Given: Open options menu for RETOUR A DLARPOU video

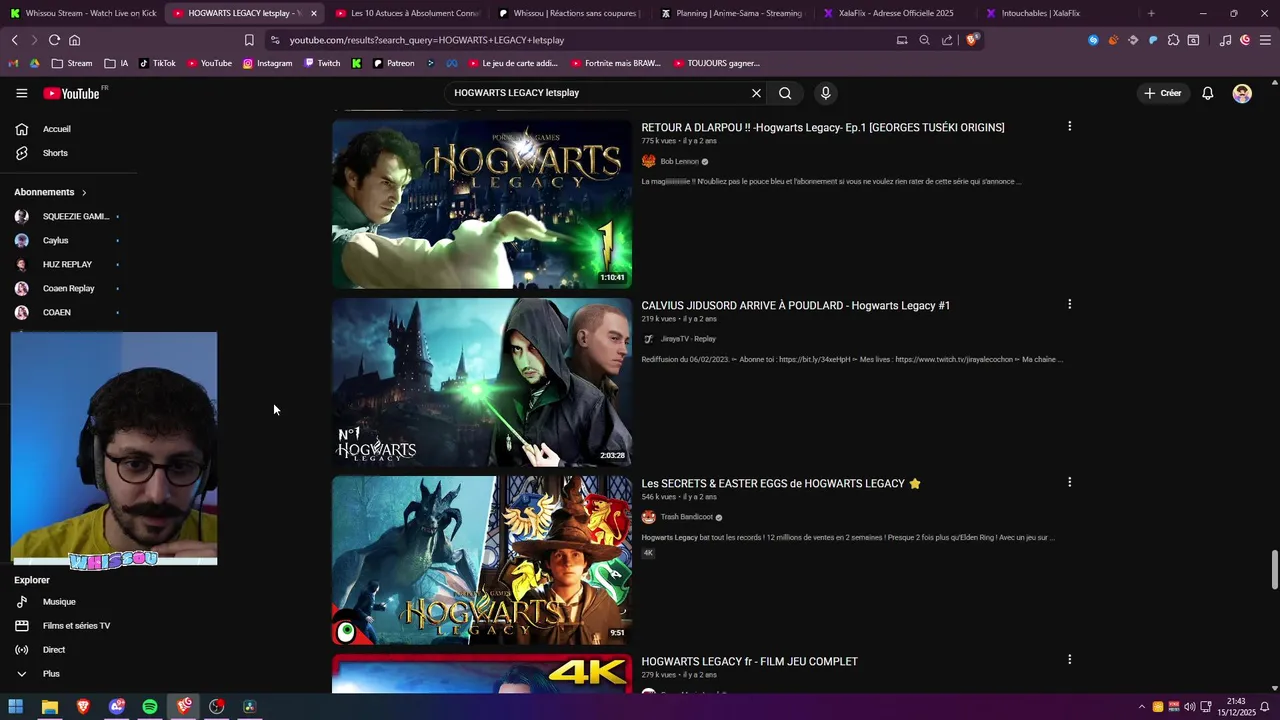Looking at the screenshot, I should pos(1069,126).
